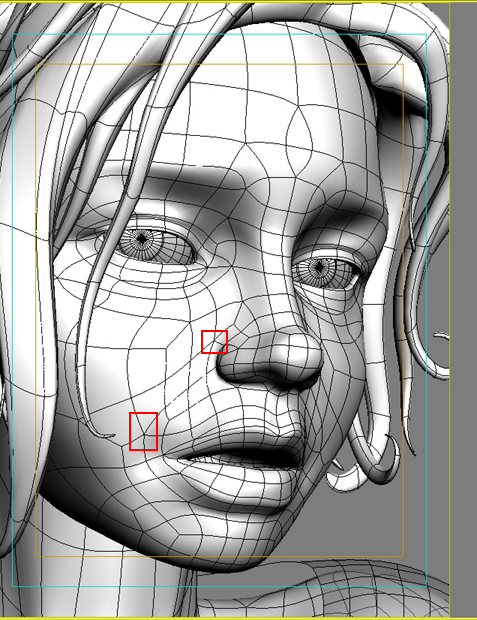
Task: Select the tip of the model's nose
Action: (301, 350)
